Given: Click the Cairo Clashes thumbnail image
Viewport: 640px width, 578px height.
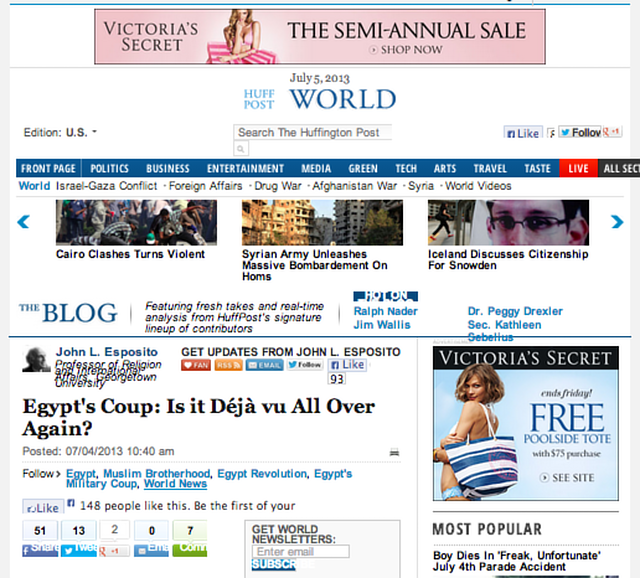Looking at the screenshot, I should point(136,222).
